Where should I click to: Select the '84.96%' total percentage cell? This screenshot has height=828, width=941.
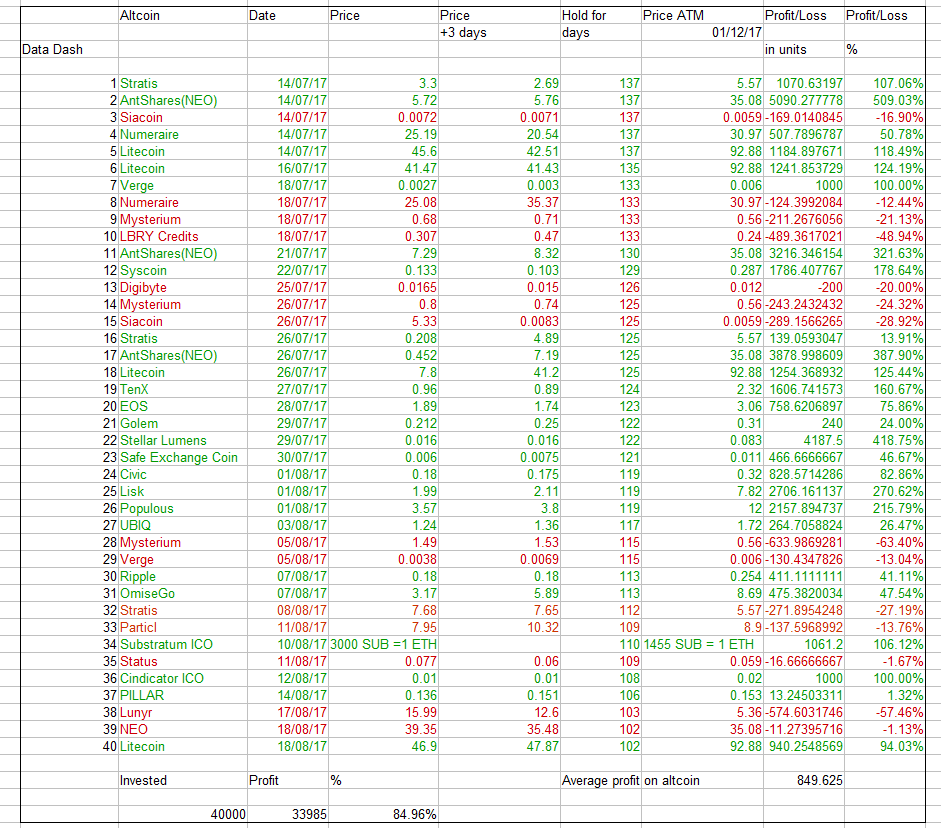(x=383, y=814)
